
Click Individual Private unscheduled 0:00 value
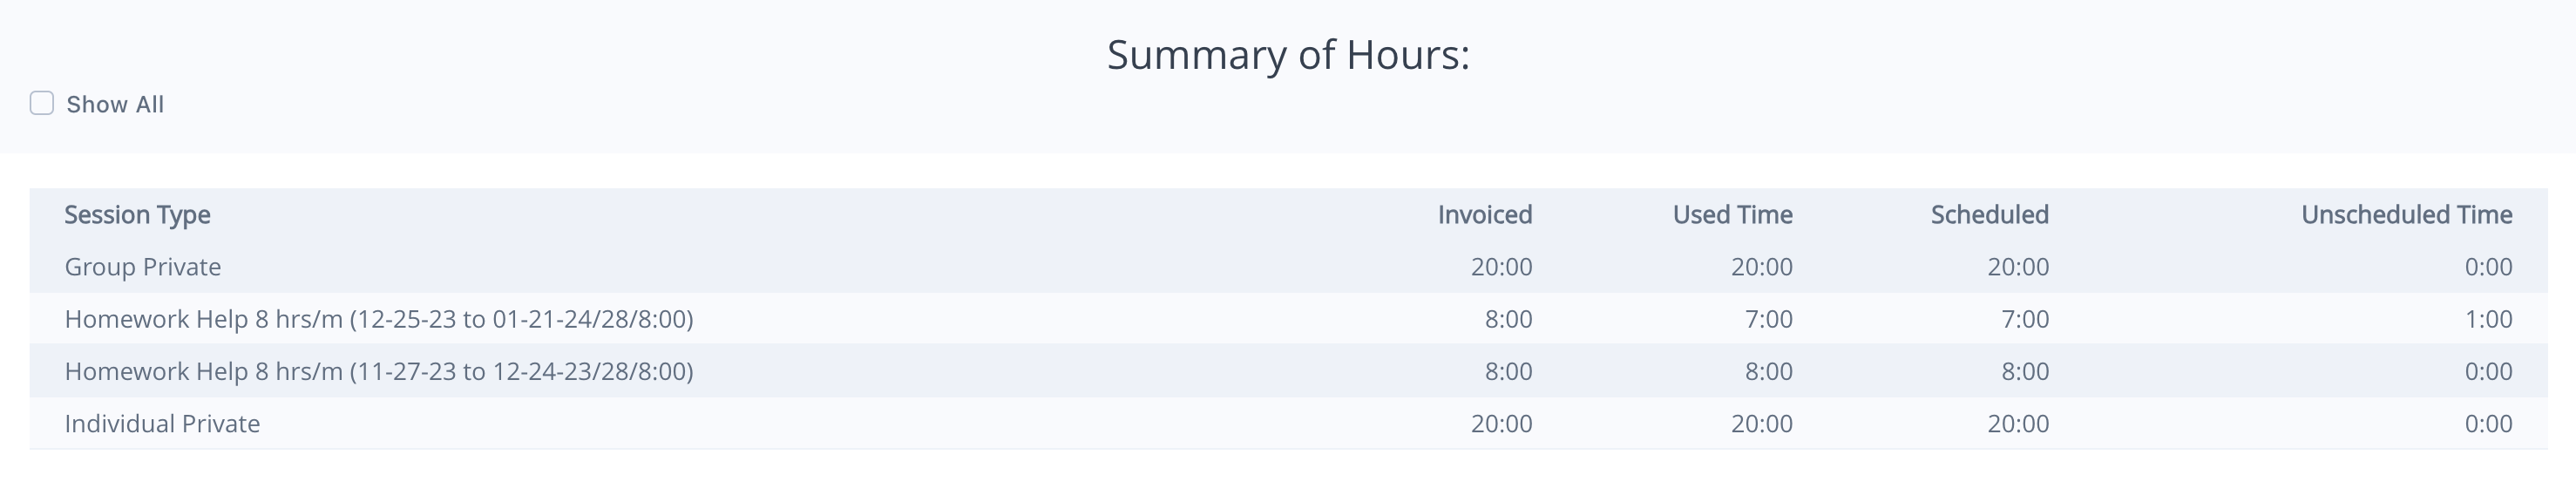click(x=2488, y=423)
